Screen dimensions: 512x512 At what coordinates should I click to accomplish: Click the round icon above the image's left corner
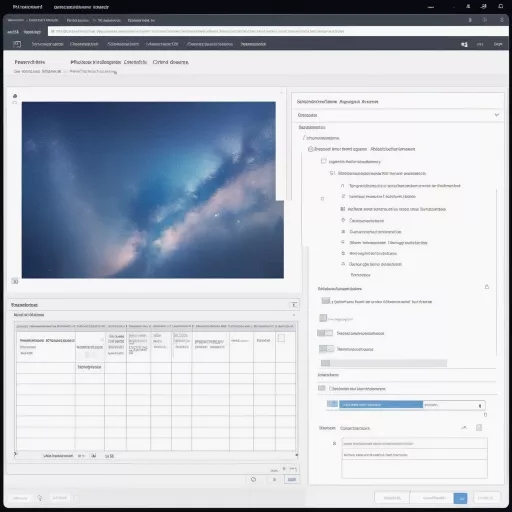[15, 96]
